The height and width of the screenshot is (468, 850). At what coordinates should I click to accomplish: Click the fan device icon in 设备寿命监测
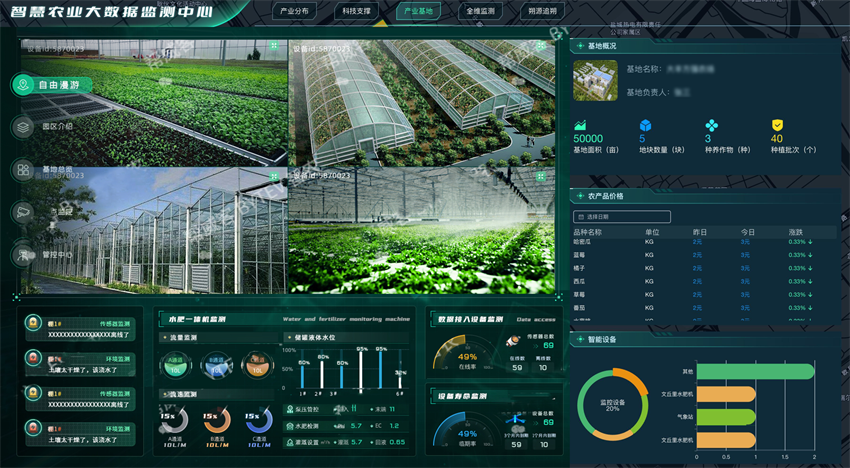[515, 418]
